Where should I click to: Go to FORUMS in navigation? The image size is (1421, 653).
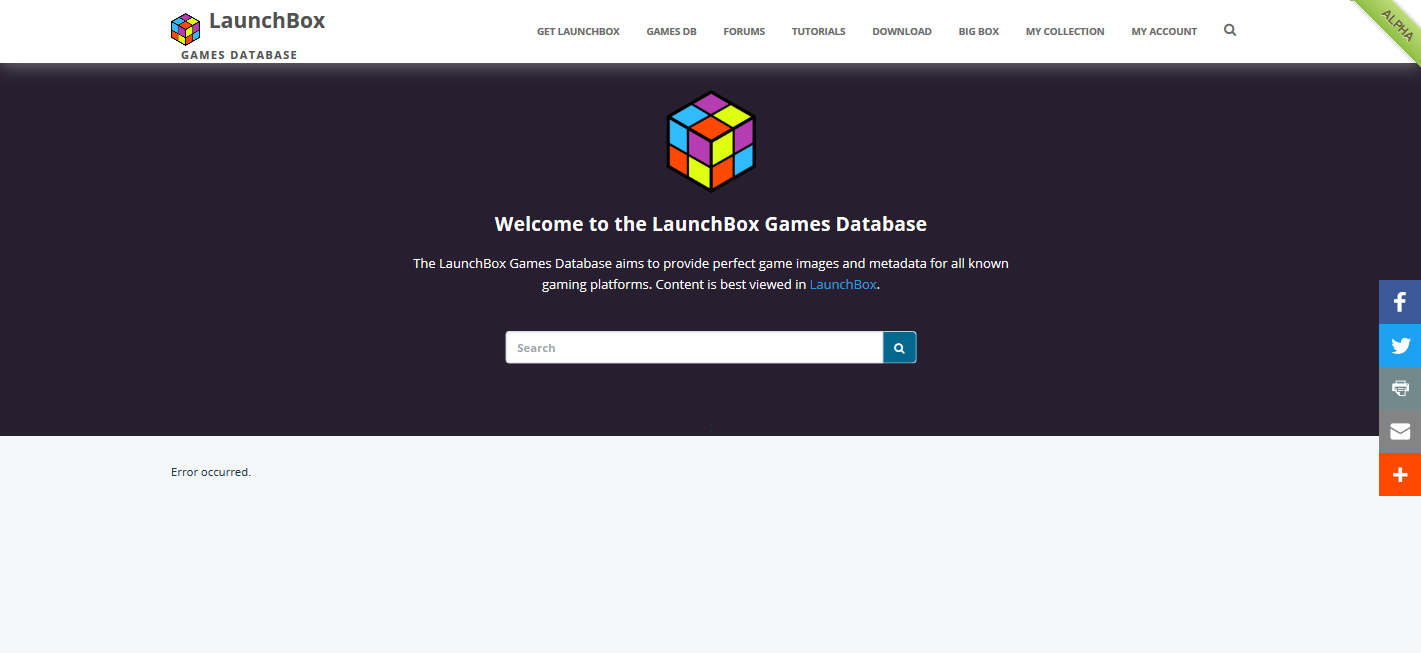(744, 32)
